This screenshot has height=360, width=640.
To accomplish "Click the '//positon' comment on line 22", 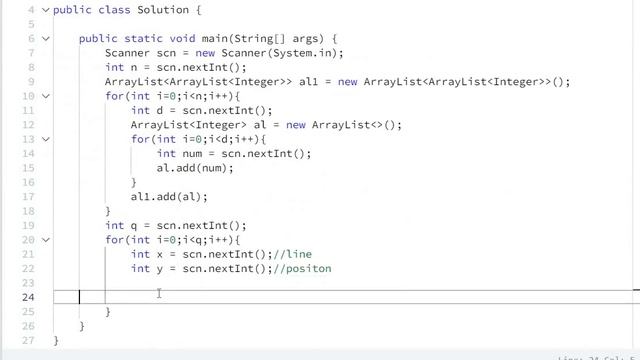I will [x=302, y=269].
